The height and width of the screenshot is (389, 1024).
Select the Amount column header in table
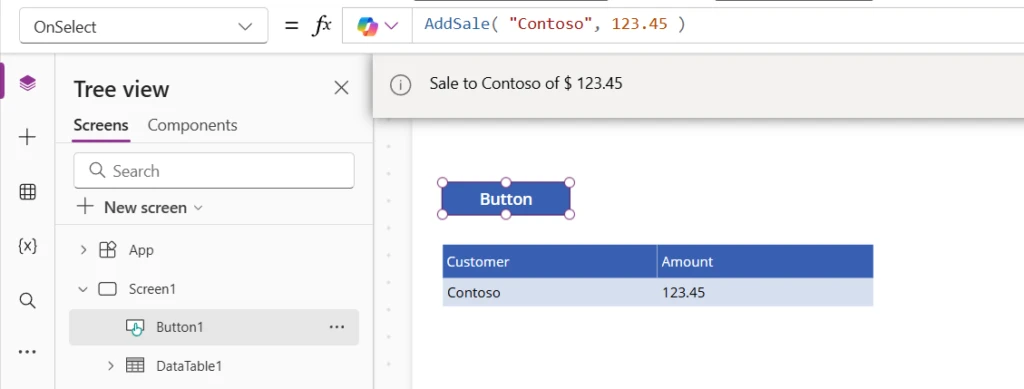(765, 262)
